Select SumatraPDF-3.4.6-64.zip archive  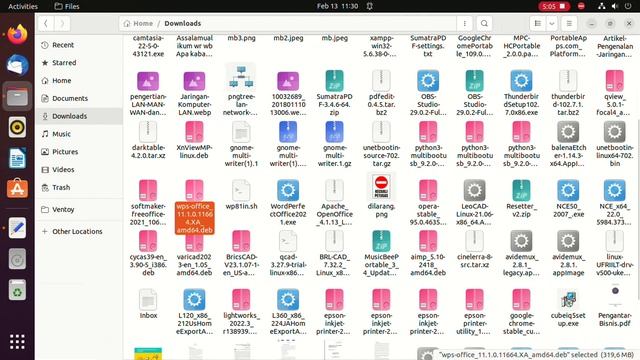click(x=334, y=93)
